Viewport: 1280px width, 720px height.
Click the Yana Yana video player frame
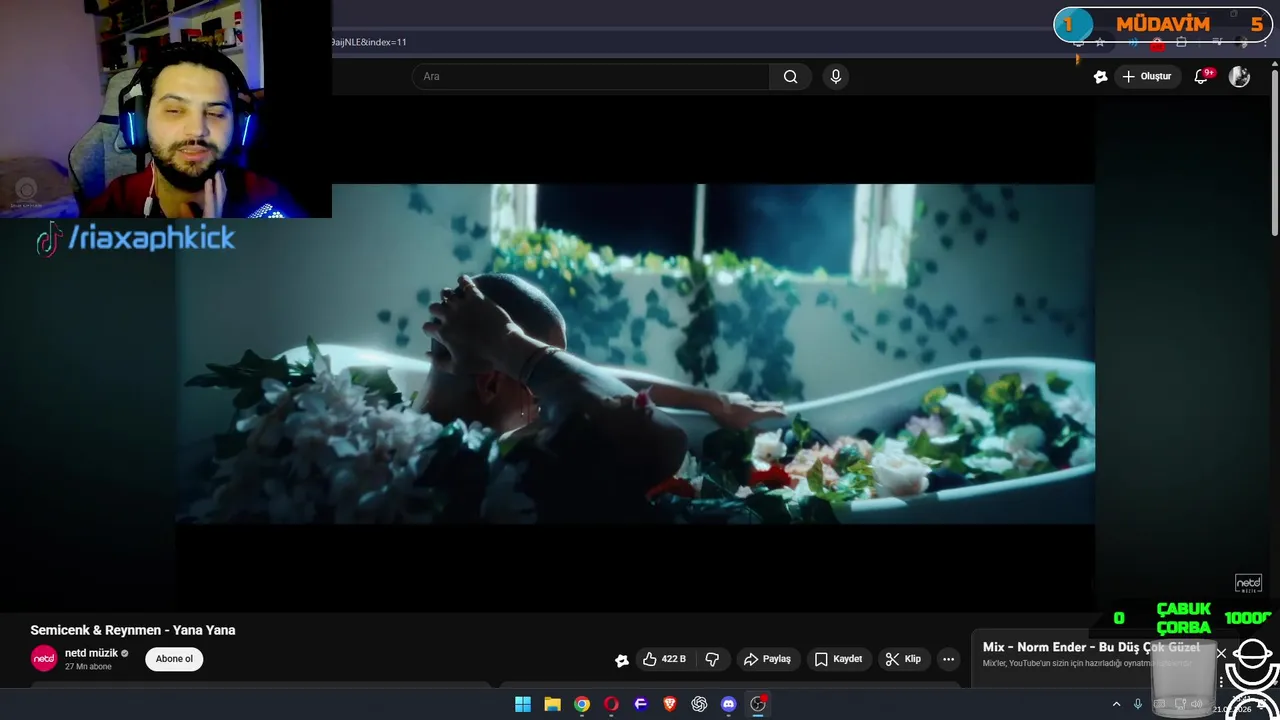[x=635, y=353]
